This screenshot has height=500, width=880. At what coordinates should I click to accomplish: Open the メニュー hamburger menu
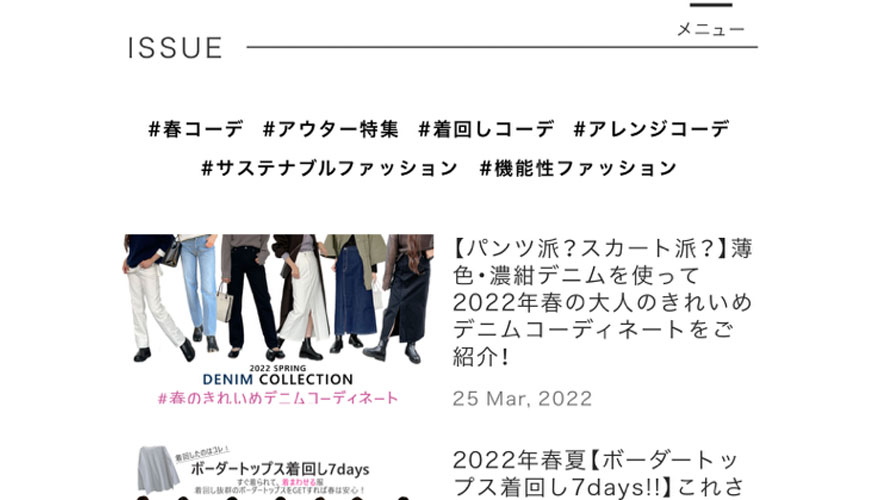point(711,19)
